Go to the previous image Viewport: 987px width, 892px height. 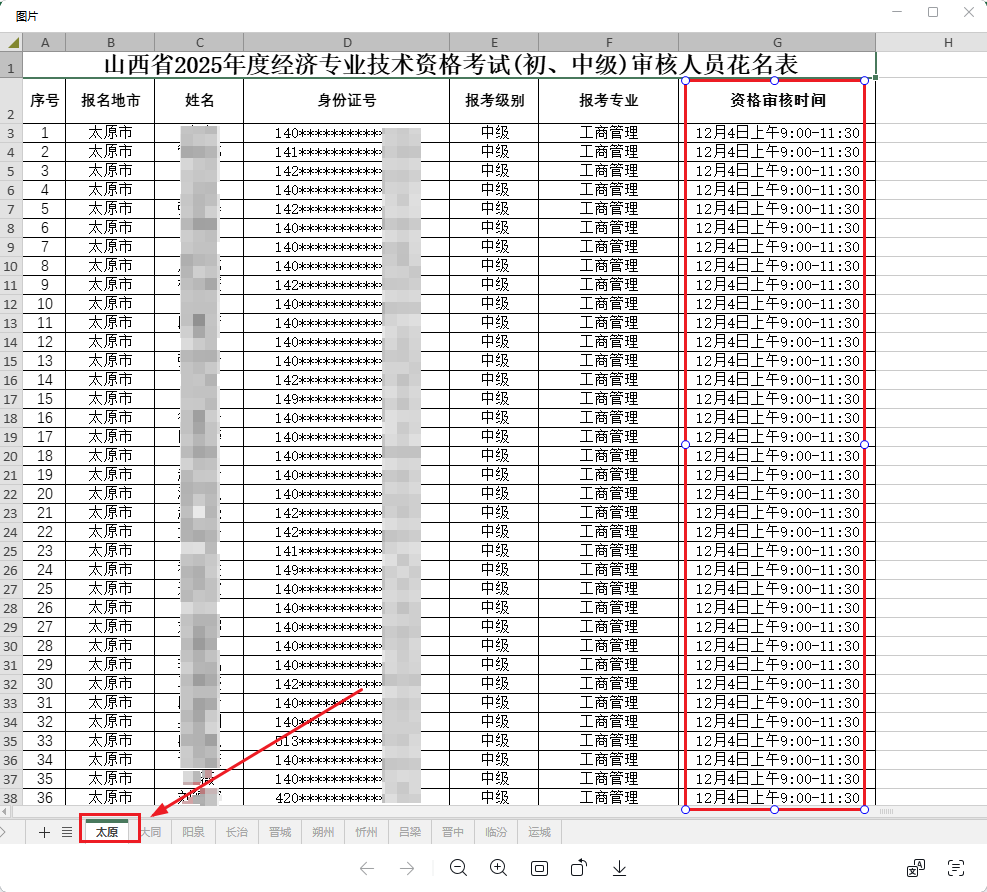367,868
